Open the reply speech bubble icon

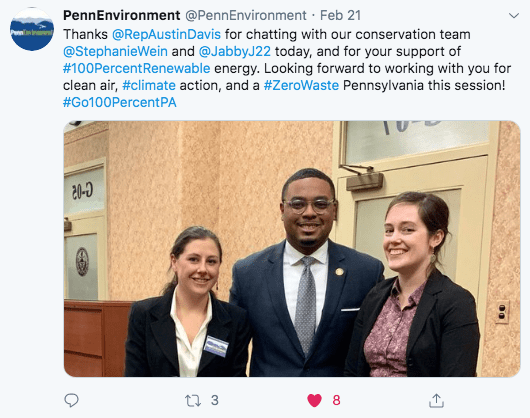(x=71, y=400)
